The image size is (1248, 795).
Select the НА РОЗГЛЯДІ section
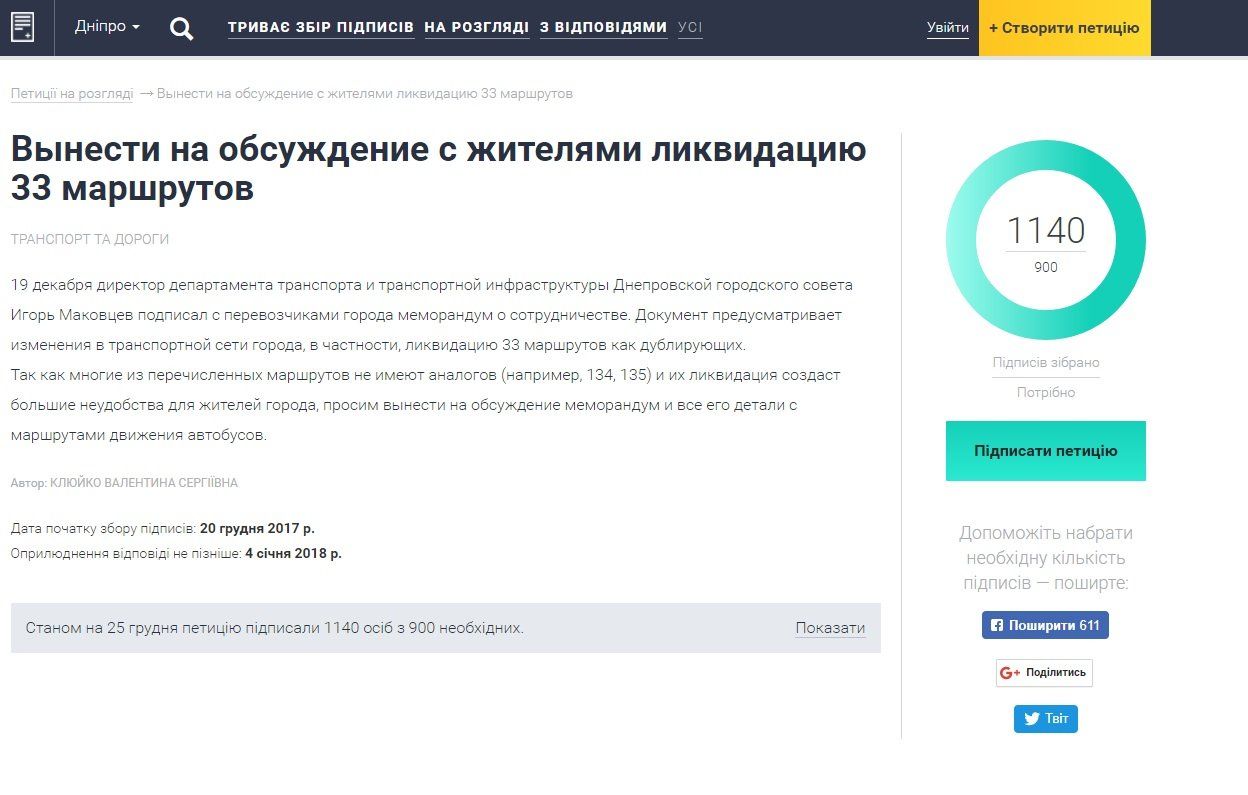tap(475, 27)
